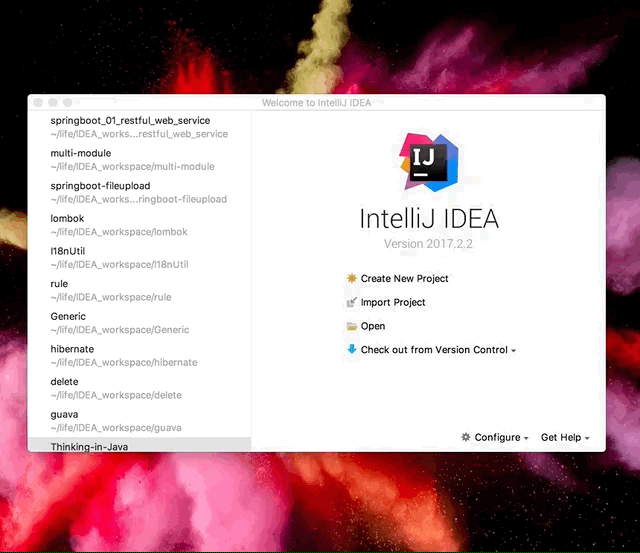Click the IntelliJ IDEA logo
The image size is (640, 553).
[x=429, y=162]
